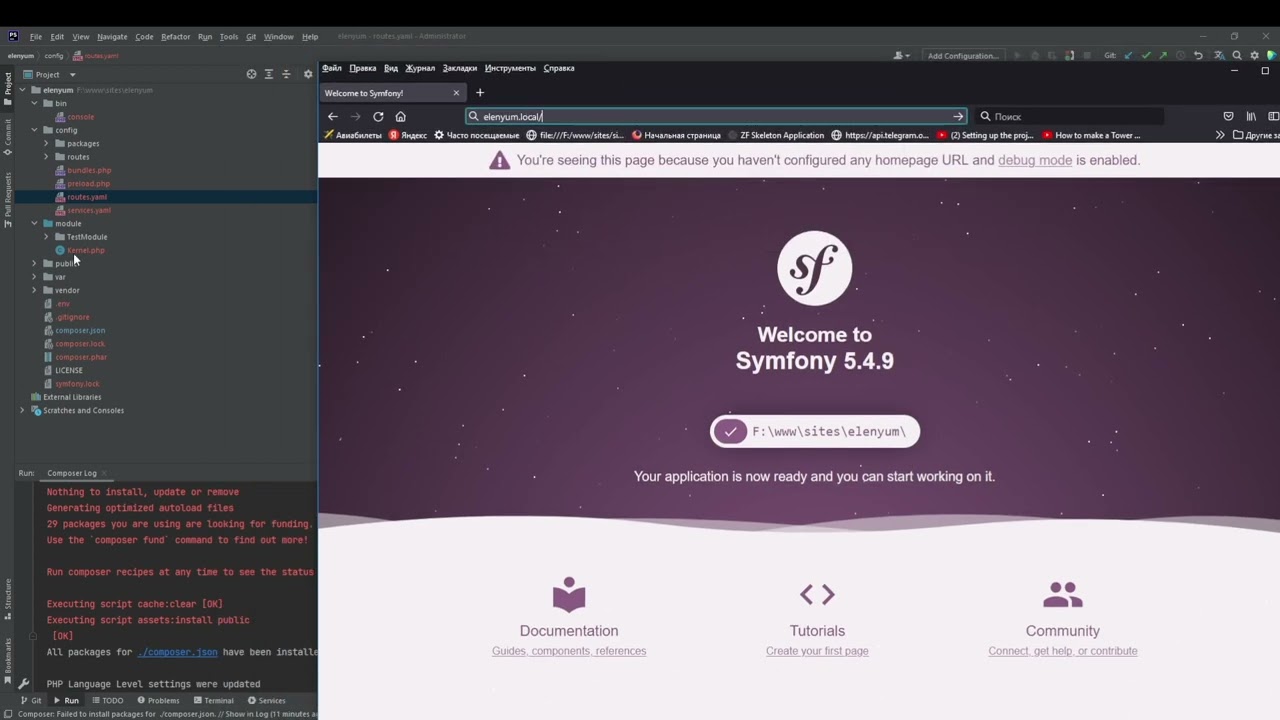Open the Project panel settings gear
The width and height of the screenshot is (1280, 720).
[x=308, y=74]
